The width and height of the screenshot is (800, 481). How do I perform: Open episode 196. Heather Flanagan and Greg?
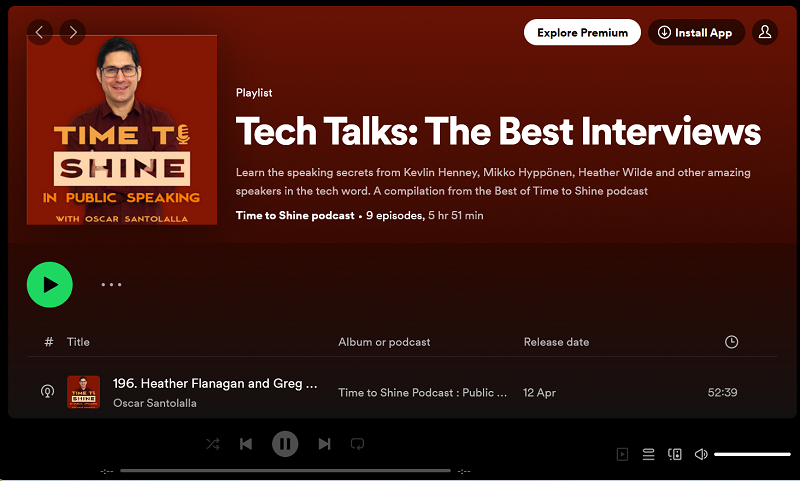(x=215, y=383)
